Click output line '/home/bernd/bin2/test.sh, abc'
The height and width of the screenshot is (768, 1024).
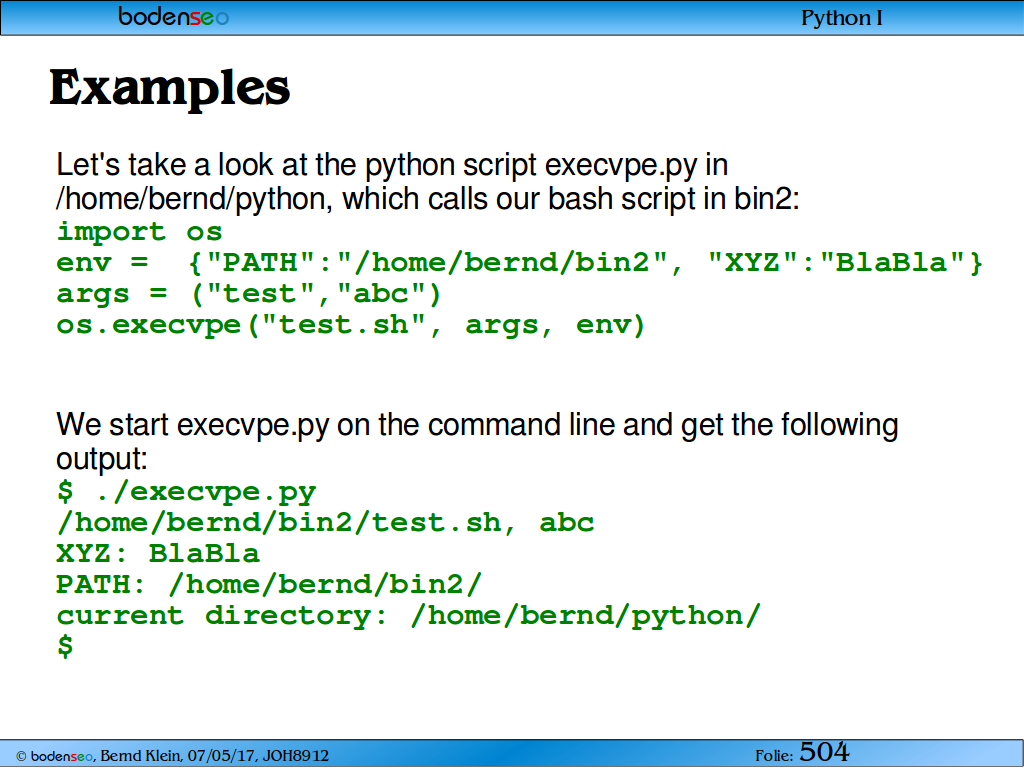click(325, 522)
